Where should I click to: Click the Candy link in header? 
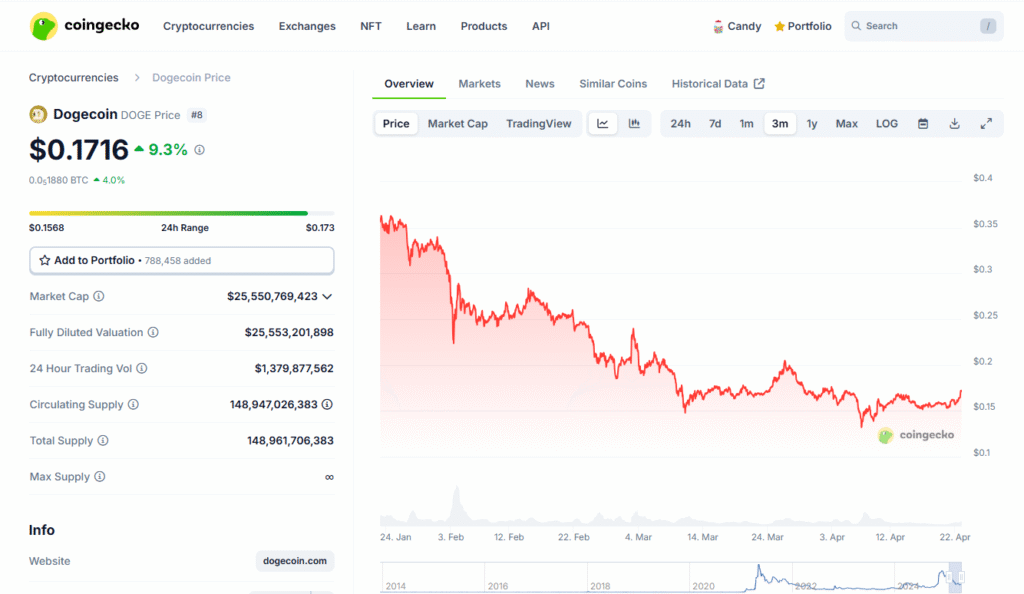coord(737,27)
